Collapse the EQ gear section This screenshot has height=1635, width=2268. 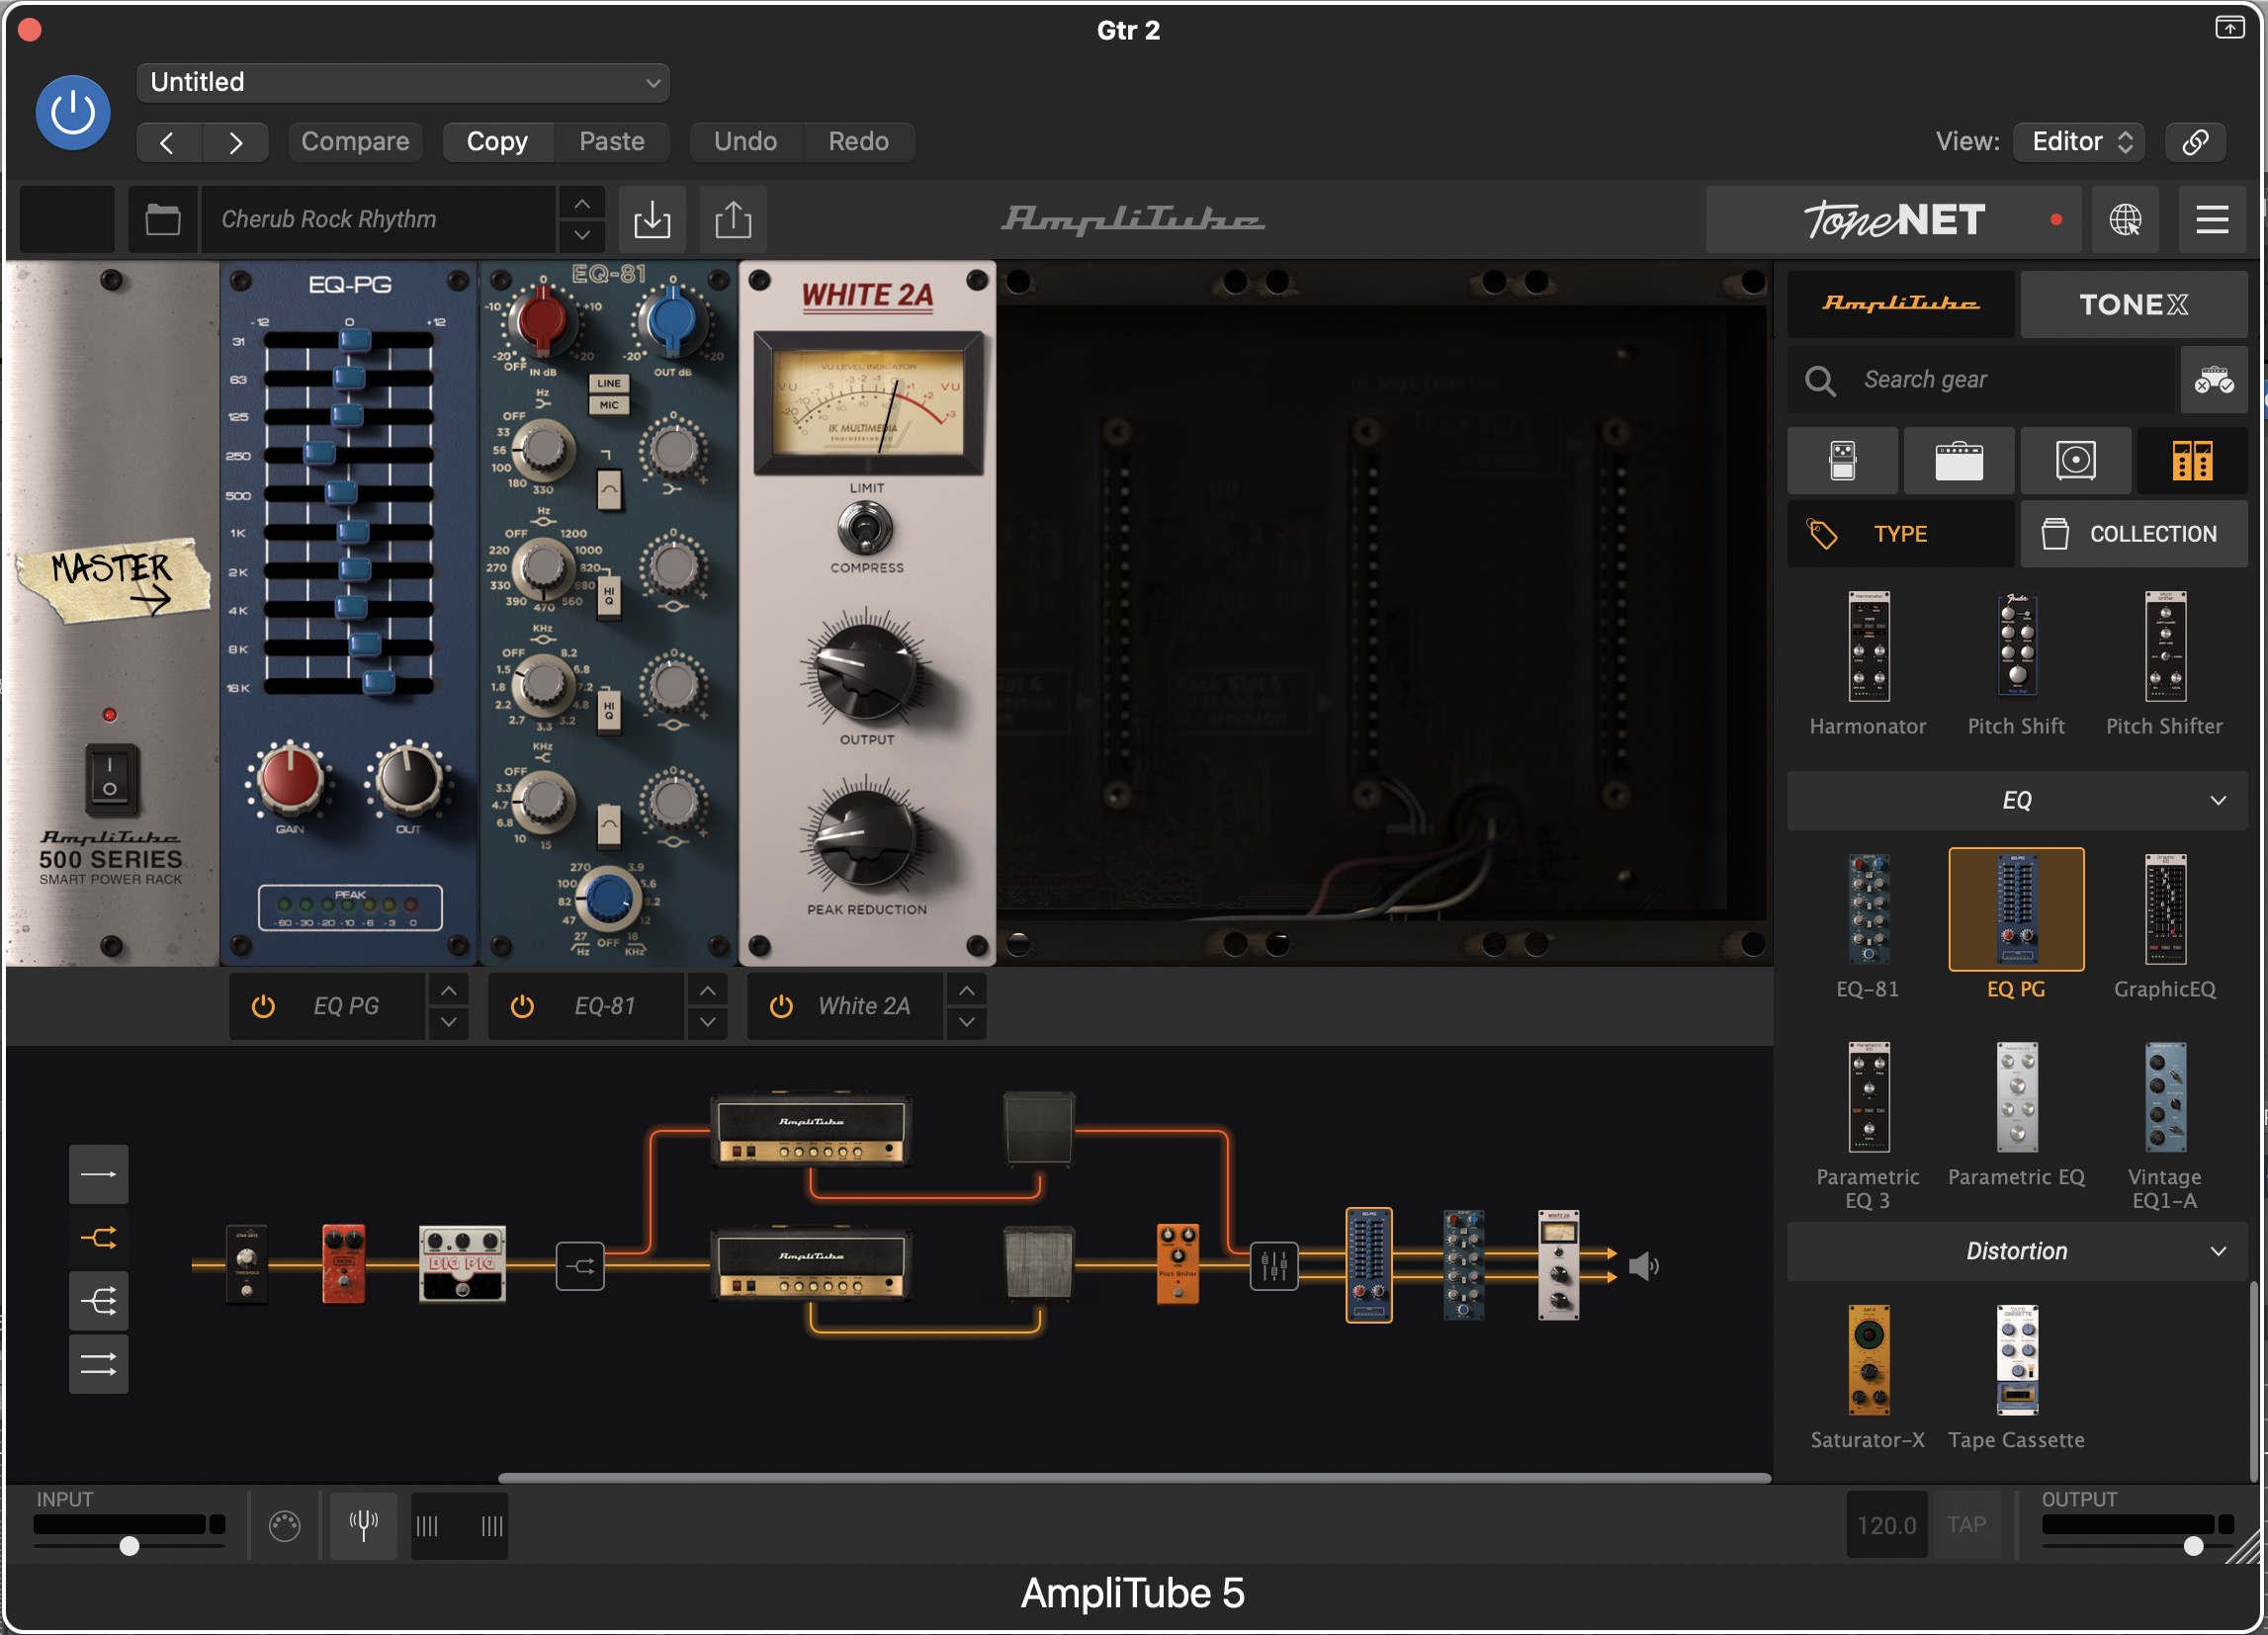(x=2217, y=800)
